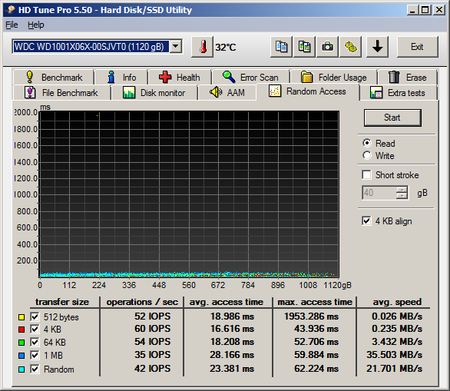Open the Disk monitor tab
Screen dimensions: 450x391
coord(154,92)
